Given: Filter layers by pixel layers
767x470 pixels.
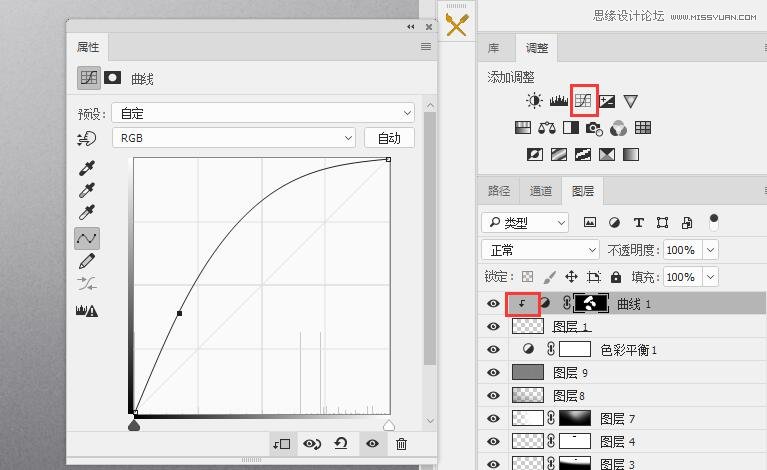Looking at the screenshot, I should (x=590, y=223).
